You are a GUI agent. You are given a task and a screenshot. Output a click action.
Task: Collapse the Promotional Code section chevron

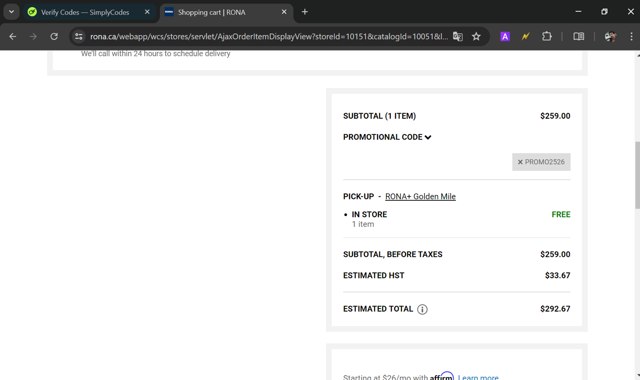point(428,137)
